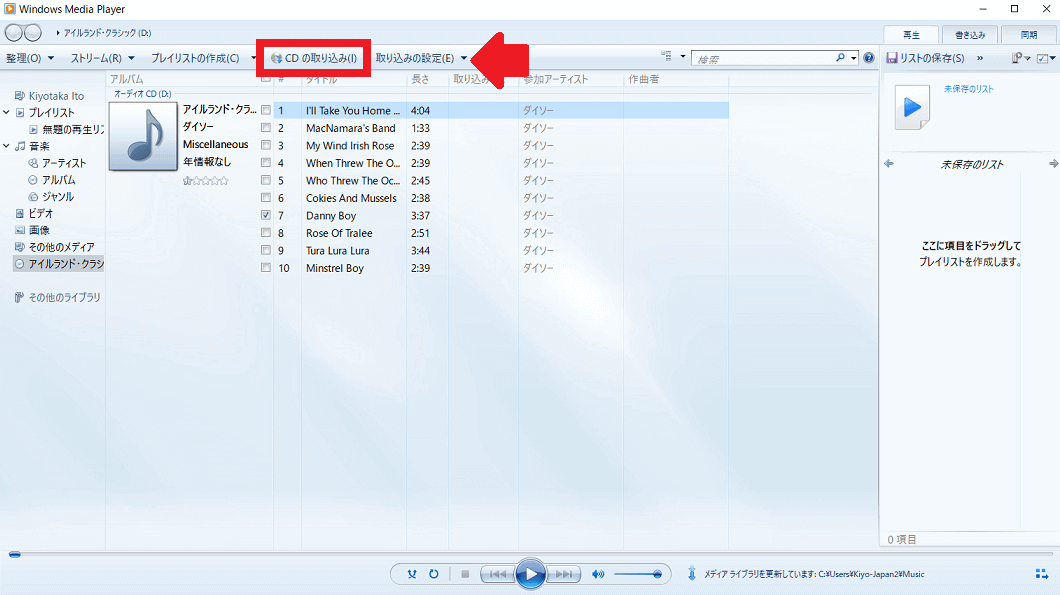Check the box for Minstrel Boy
The width and height of the screenshot is (1060, 595).
tap(266, 268)
